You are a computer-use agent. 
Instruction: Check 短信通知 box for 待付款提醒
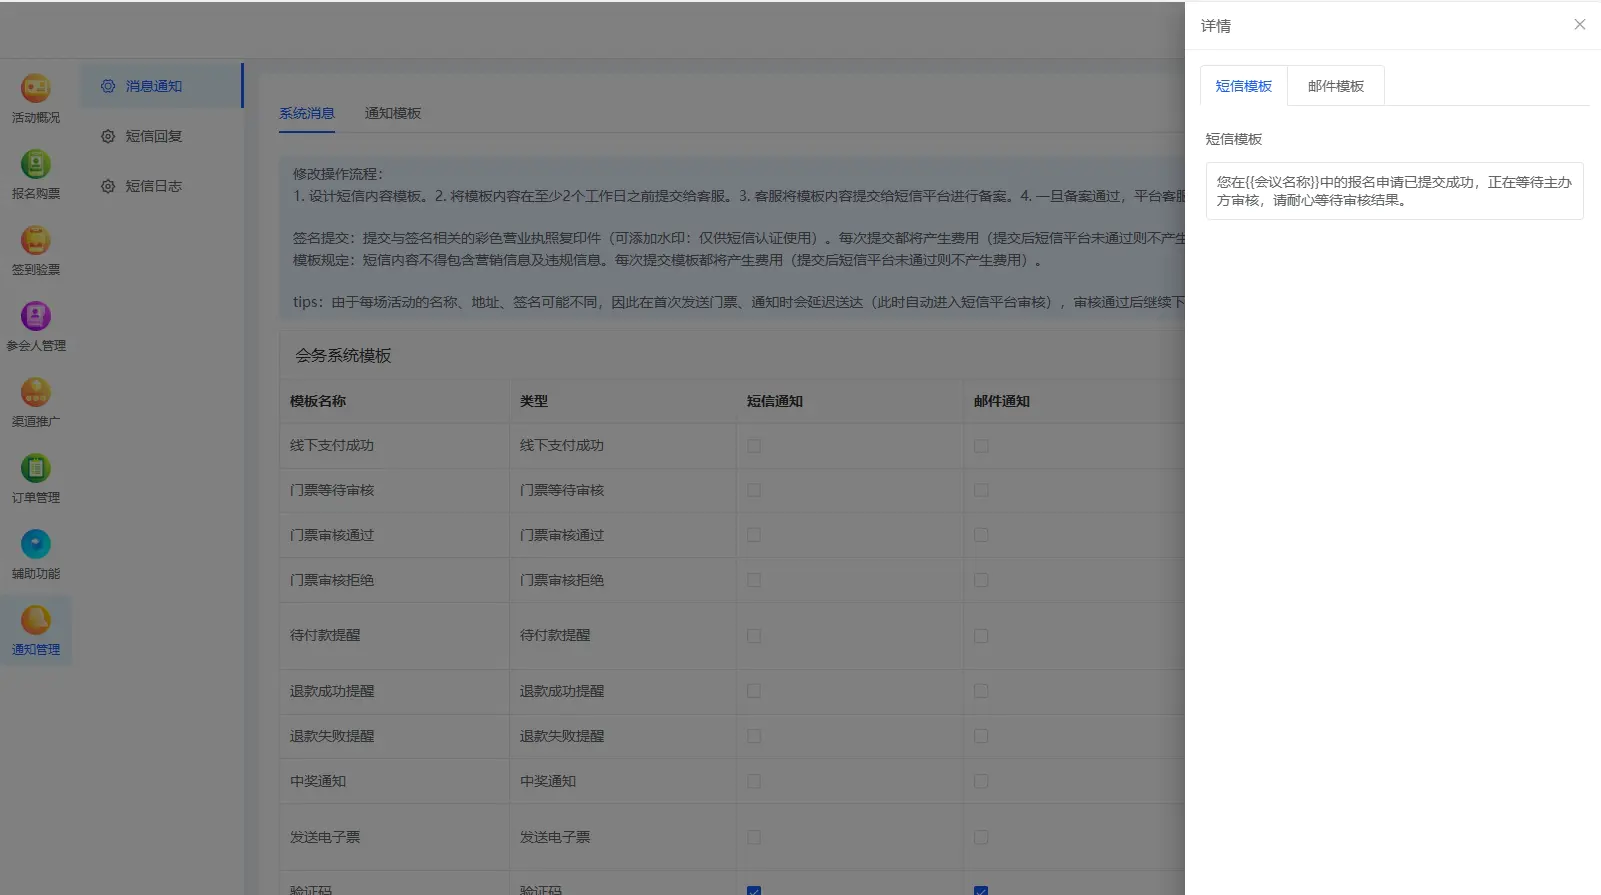(754, 636)
